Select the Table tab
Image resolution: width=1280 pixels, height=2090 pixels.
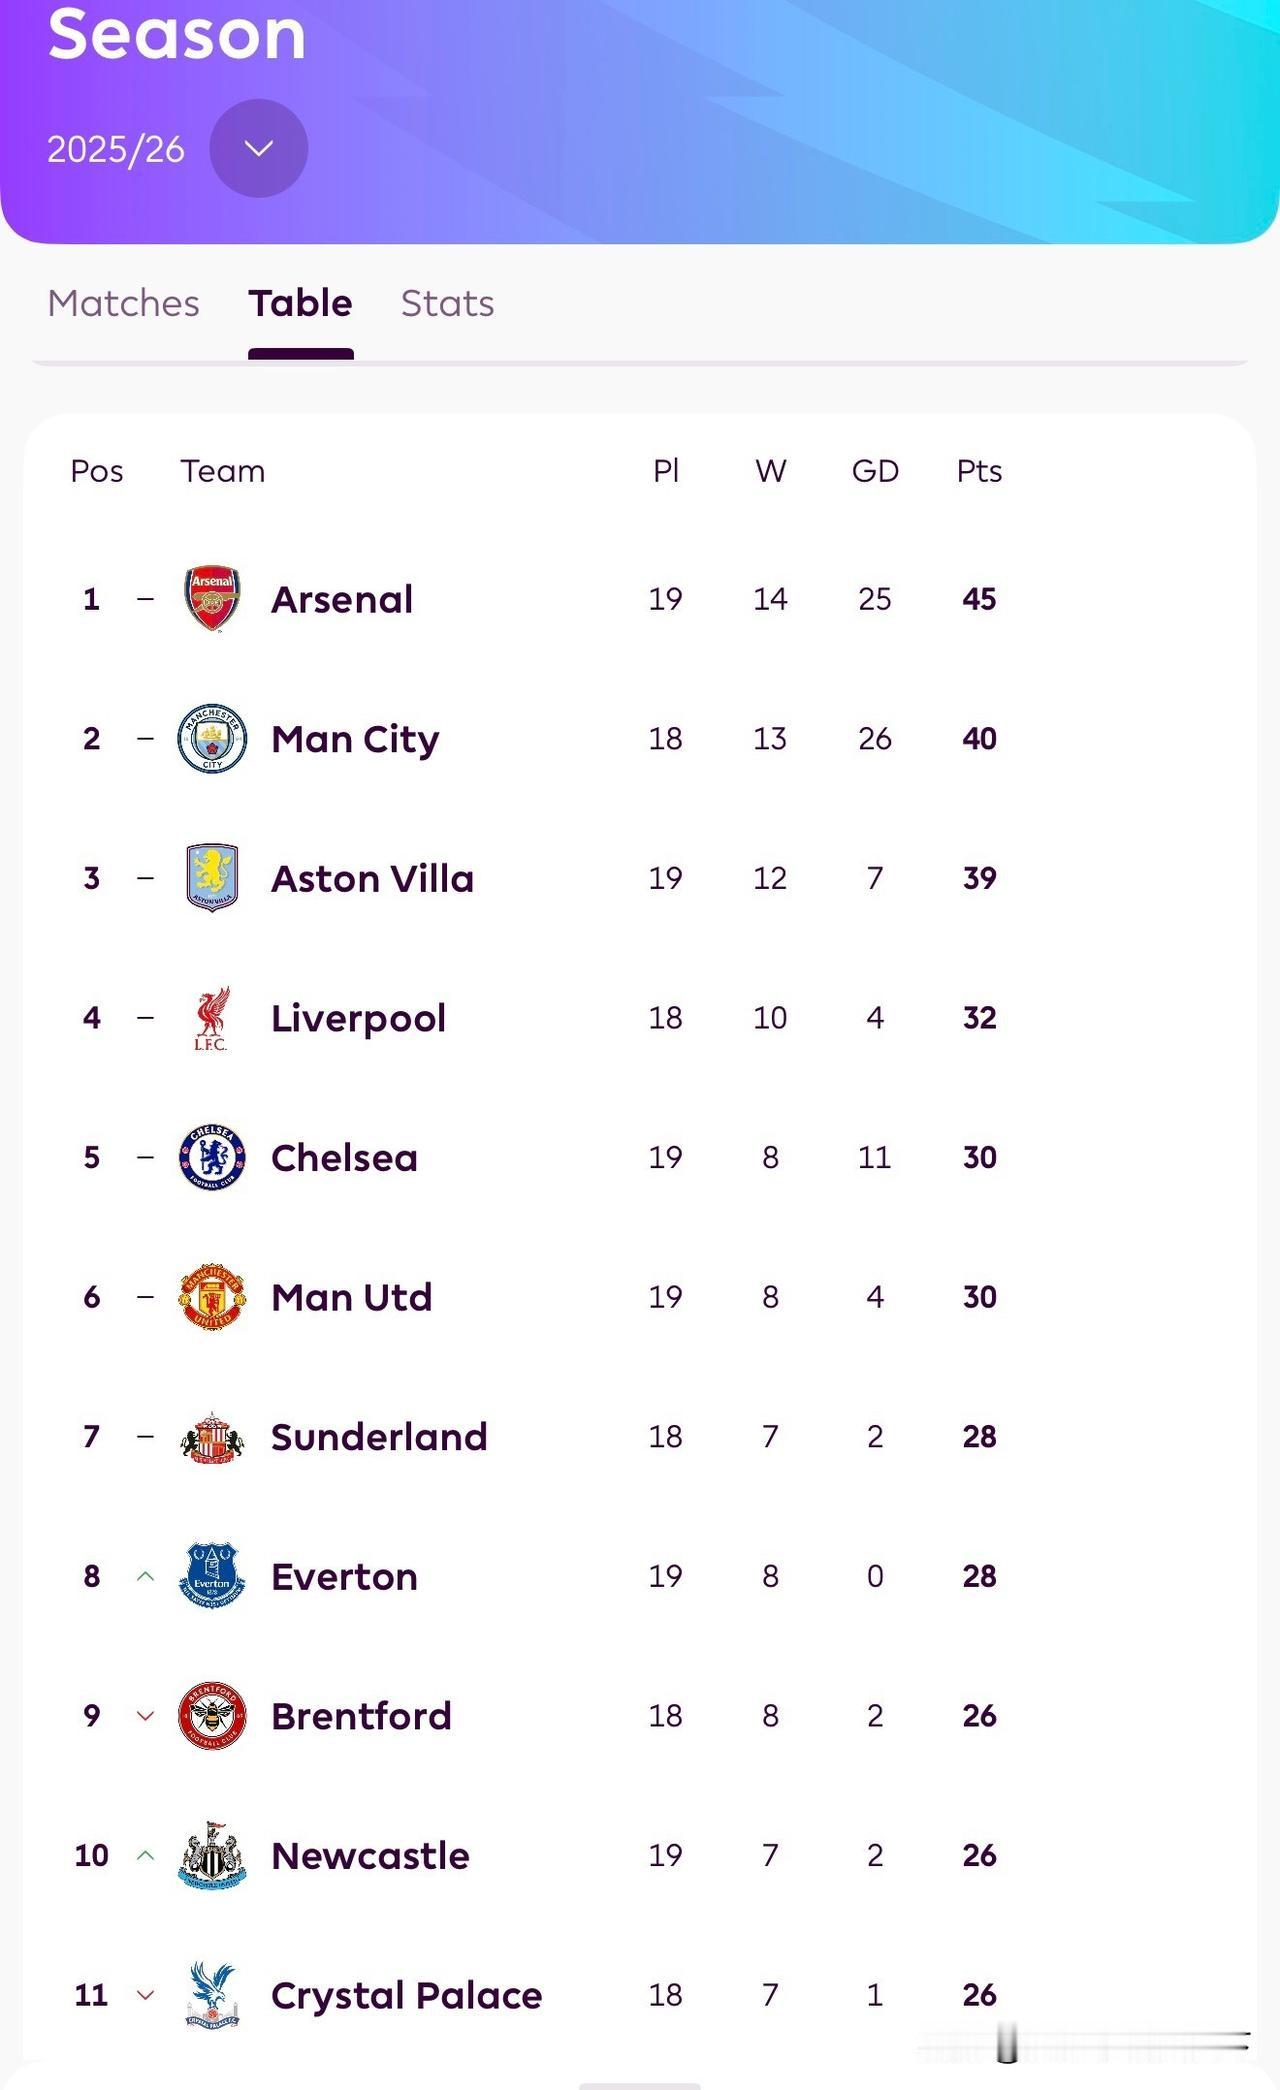pos(300,303)
